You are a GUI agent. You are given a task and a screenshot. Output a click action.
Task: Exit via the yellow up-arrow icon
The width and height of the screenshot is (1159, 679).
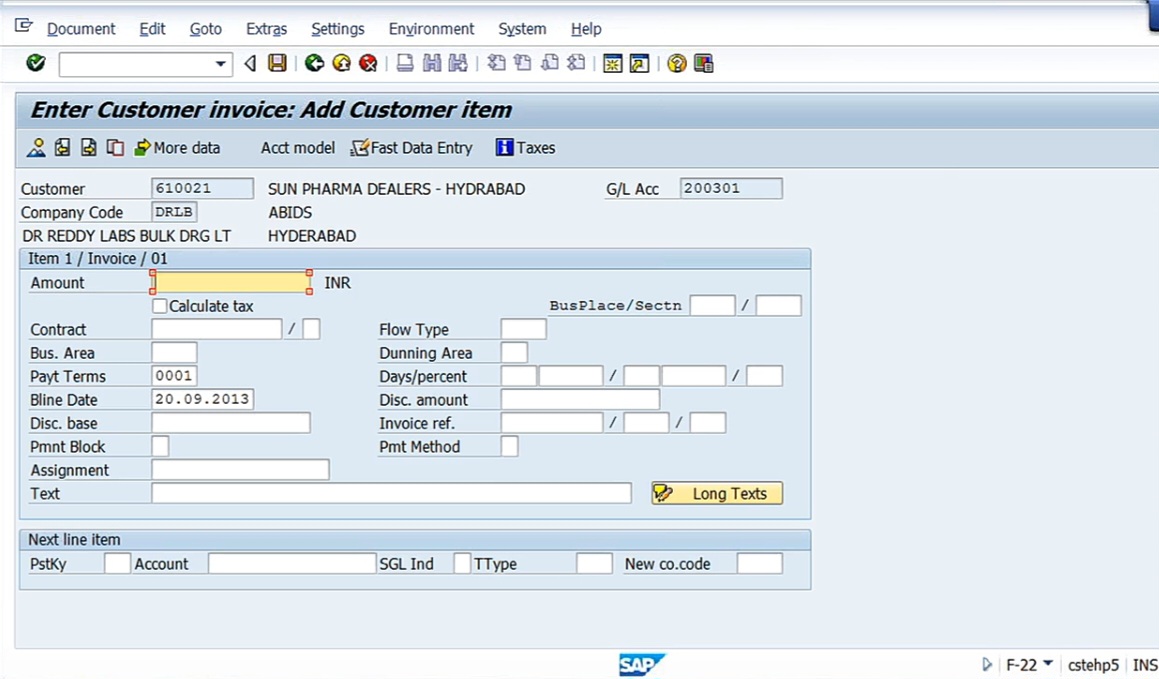pos(341,64)
